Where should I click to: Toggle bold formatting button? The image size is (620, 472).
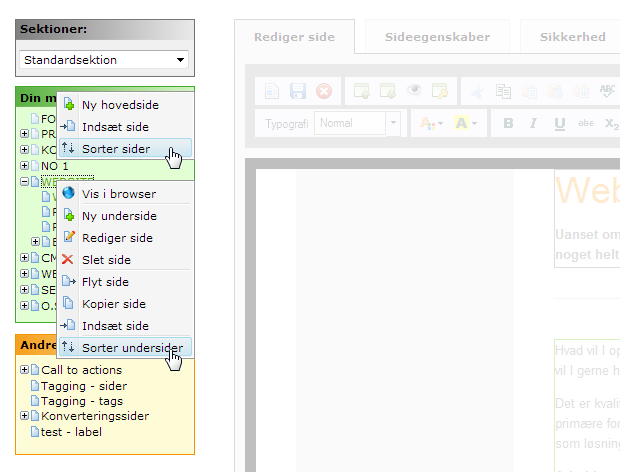click(508, 124)
